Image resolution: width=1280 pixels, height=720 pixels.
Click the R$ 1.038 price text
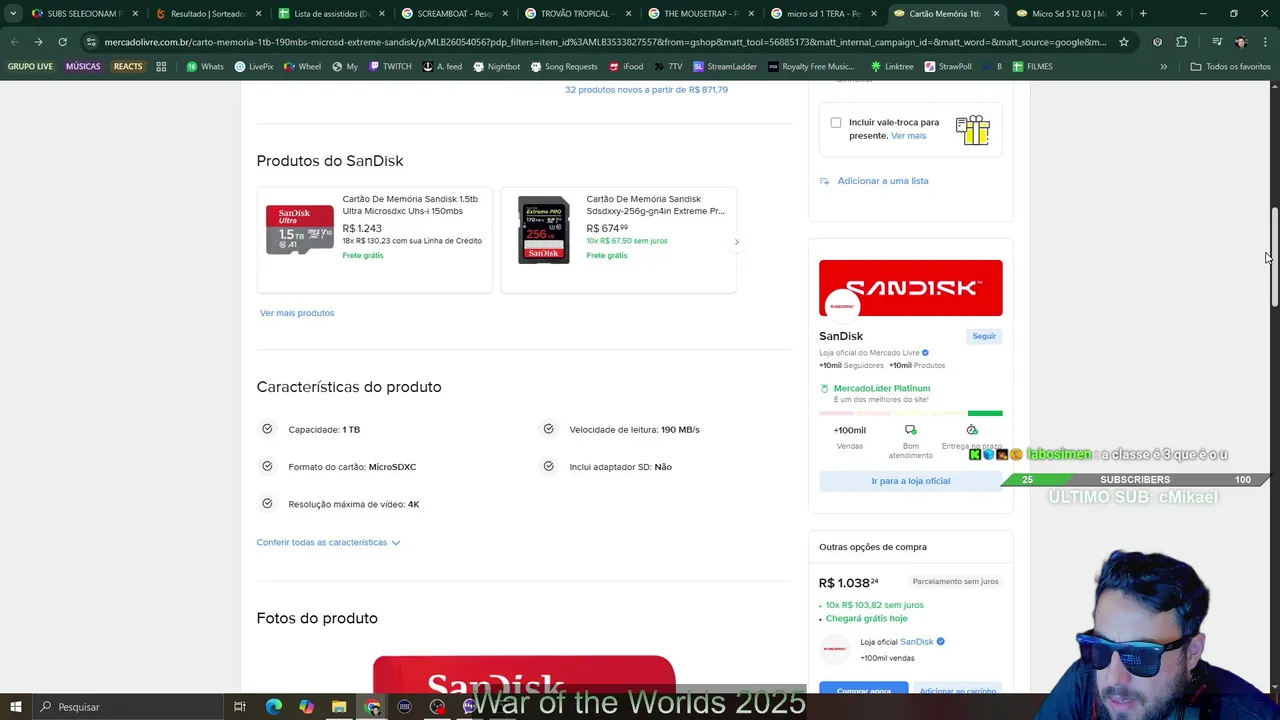849,583
